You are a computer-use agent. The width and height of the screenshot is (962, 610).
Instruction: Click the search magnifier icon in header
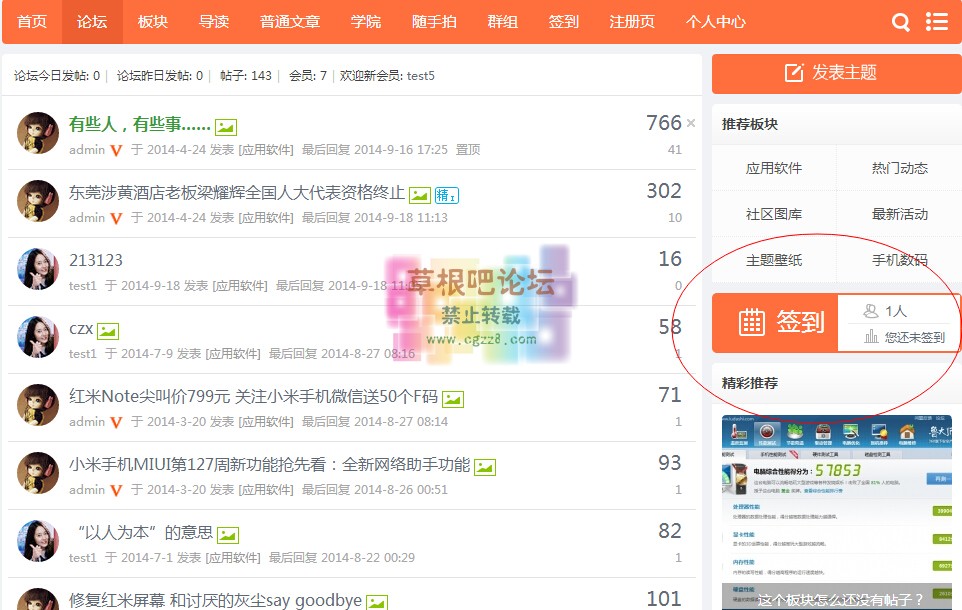coord(901,22)
